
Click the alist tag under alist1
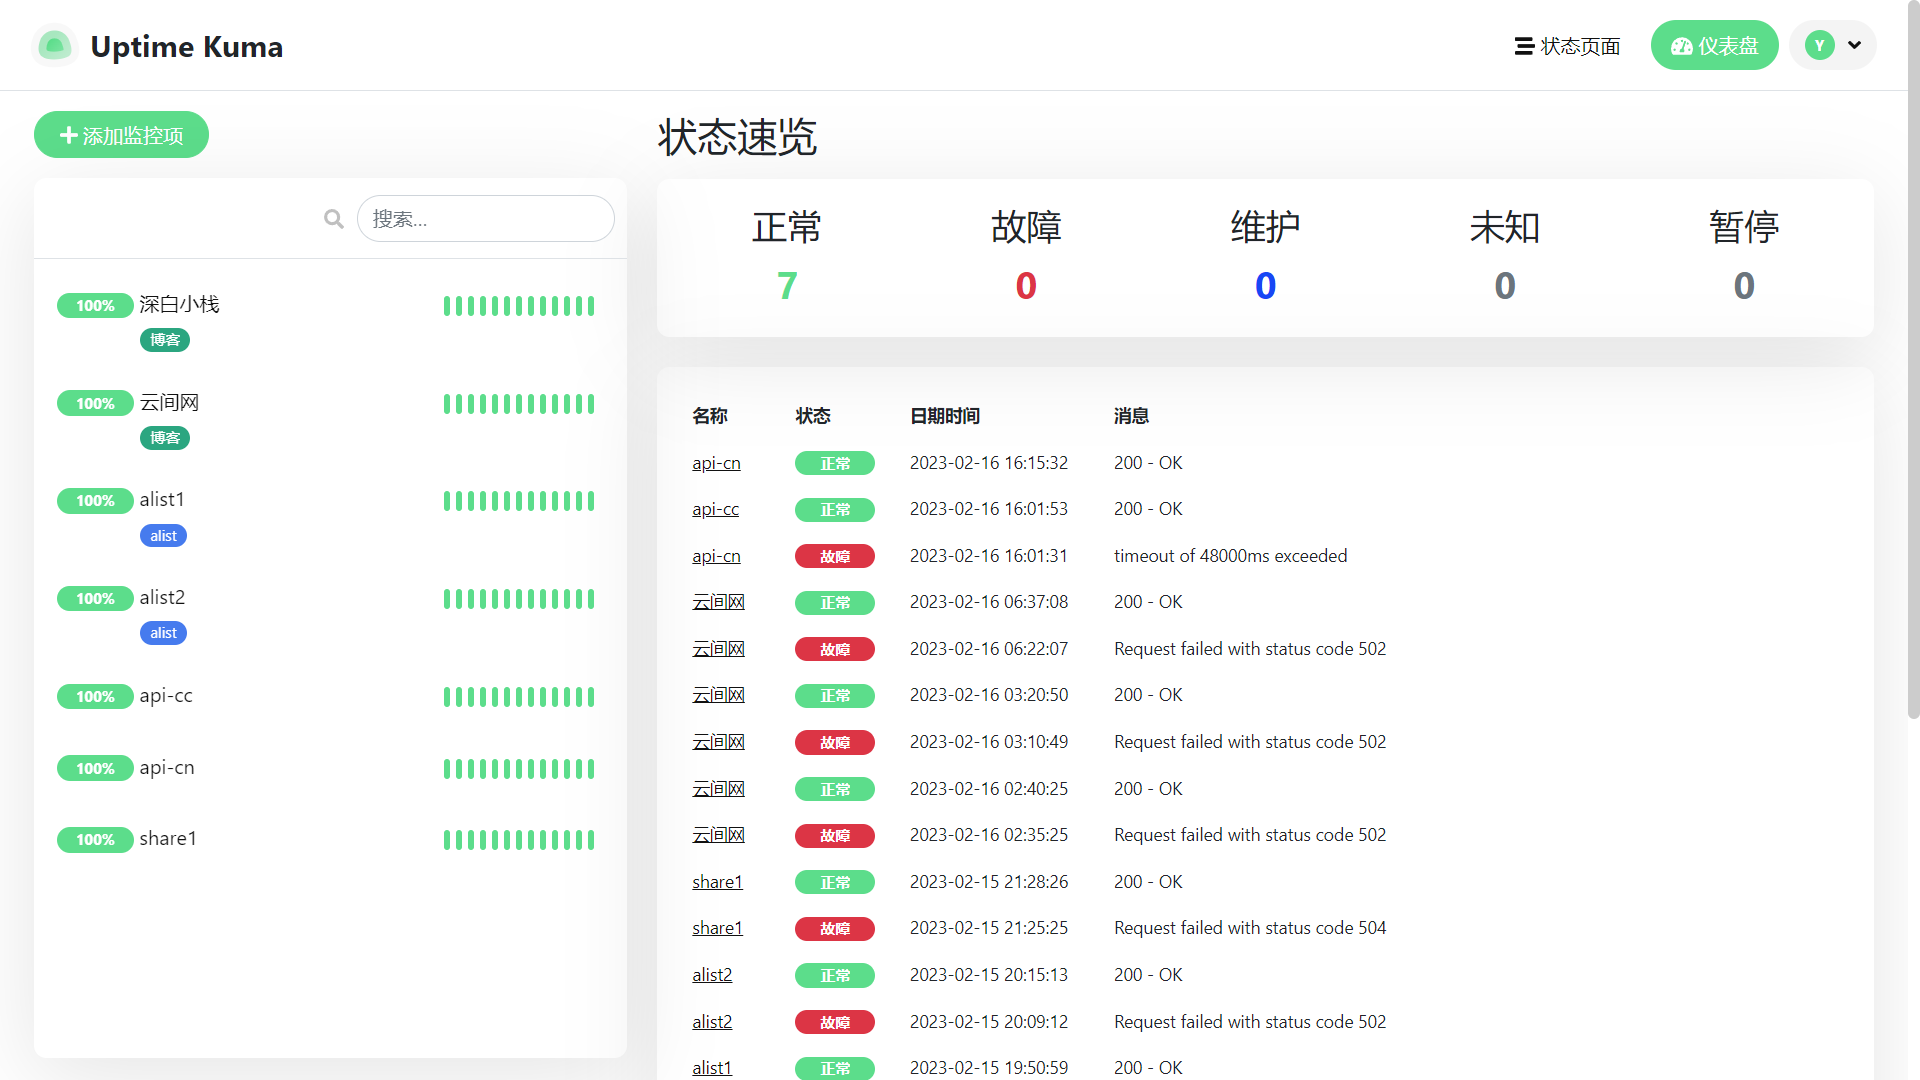coord(163,535)
